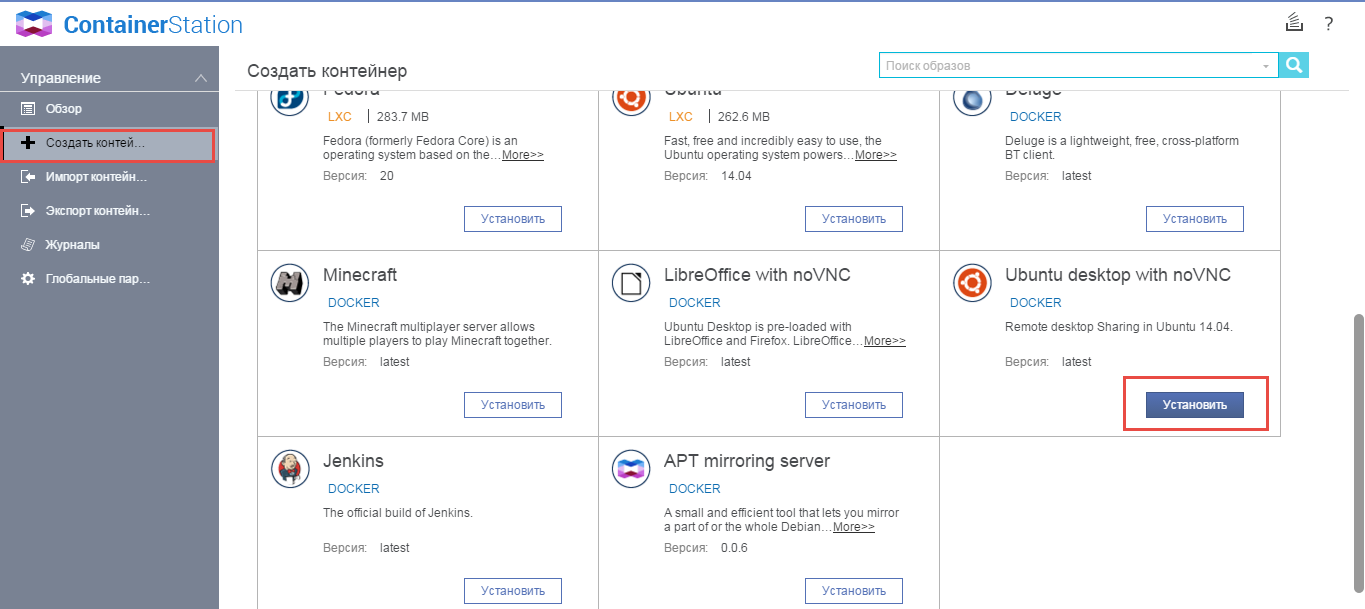Select Создать контей… in the sidebar

[x=108, y=144]
